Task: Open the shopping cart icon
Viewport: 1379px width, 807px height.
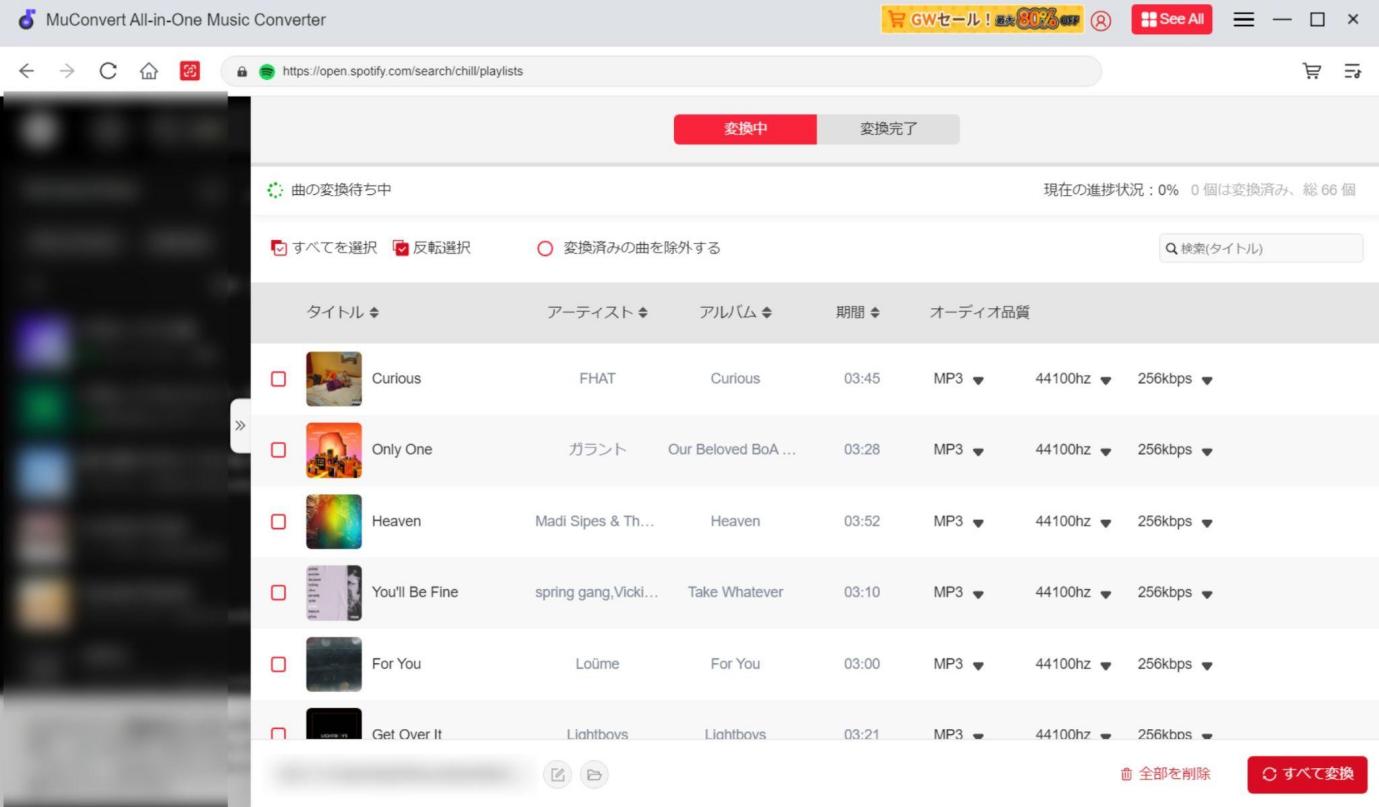Action: 1311,71
